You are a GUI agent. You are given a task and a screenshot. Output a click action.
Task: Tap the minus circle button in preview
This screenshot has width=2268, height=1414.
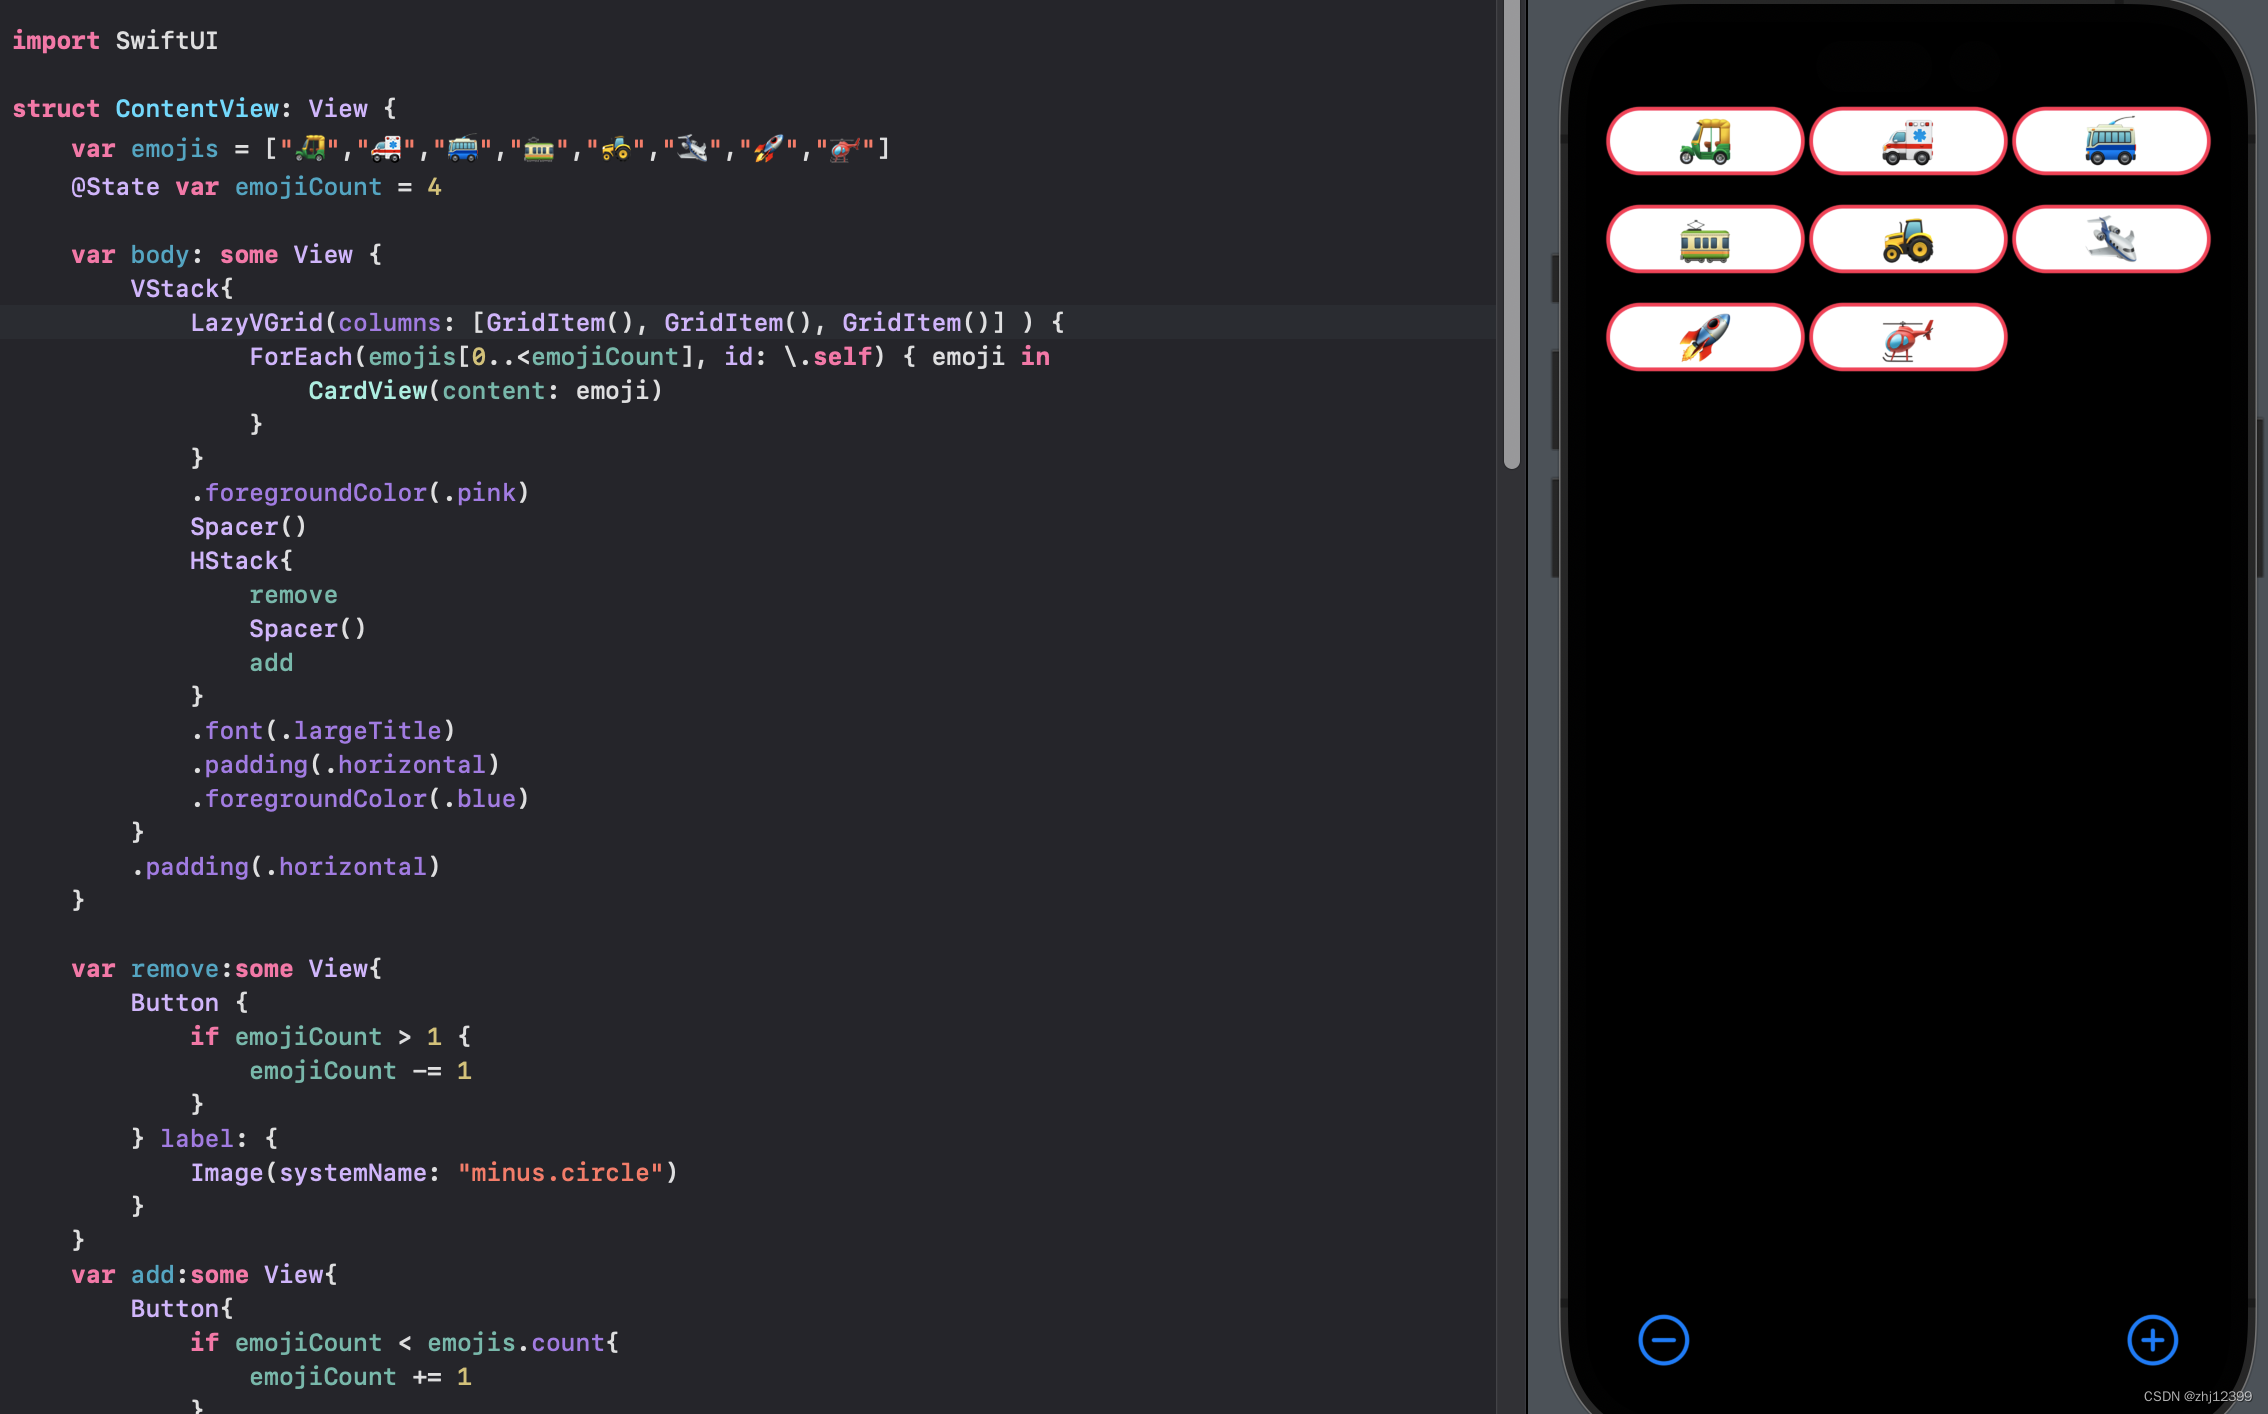1663,1340
